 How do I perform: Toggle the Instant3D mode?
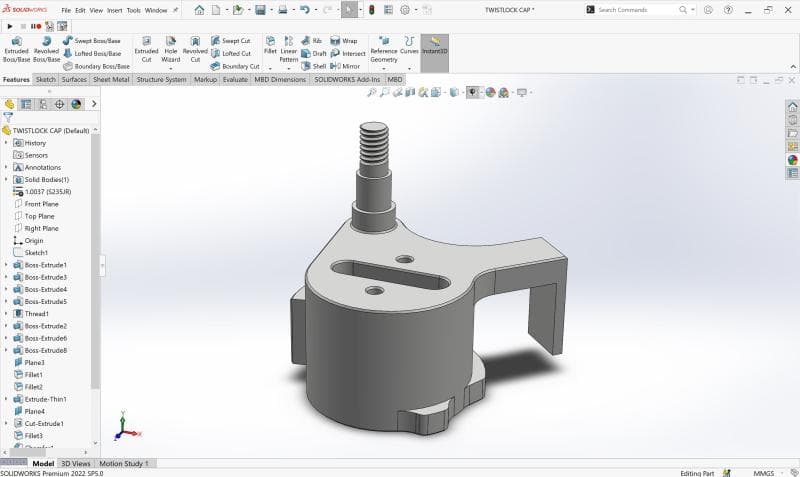point(434,45)
